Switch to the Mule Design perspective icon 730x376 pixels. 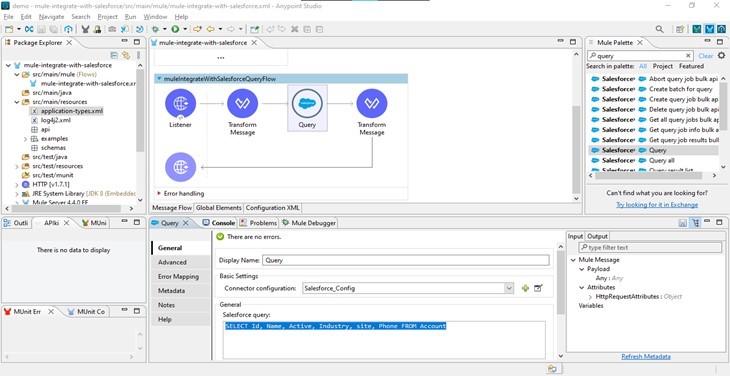click(x=710, y=29)
